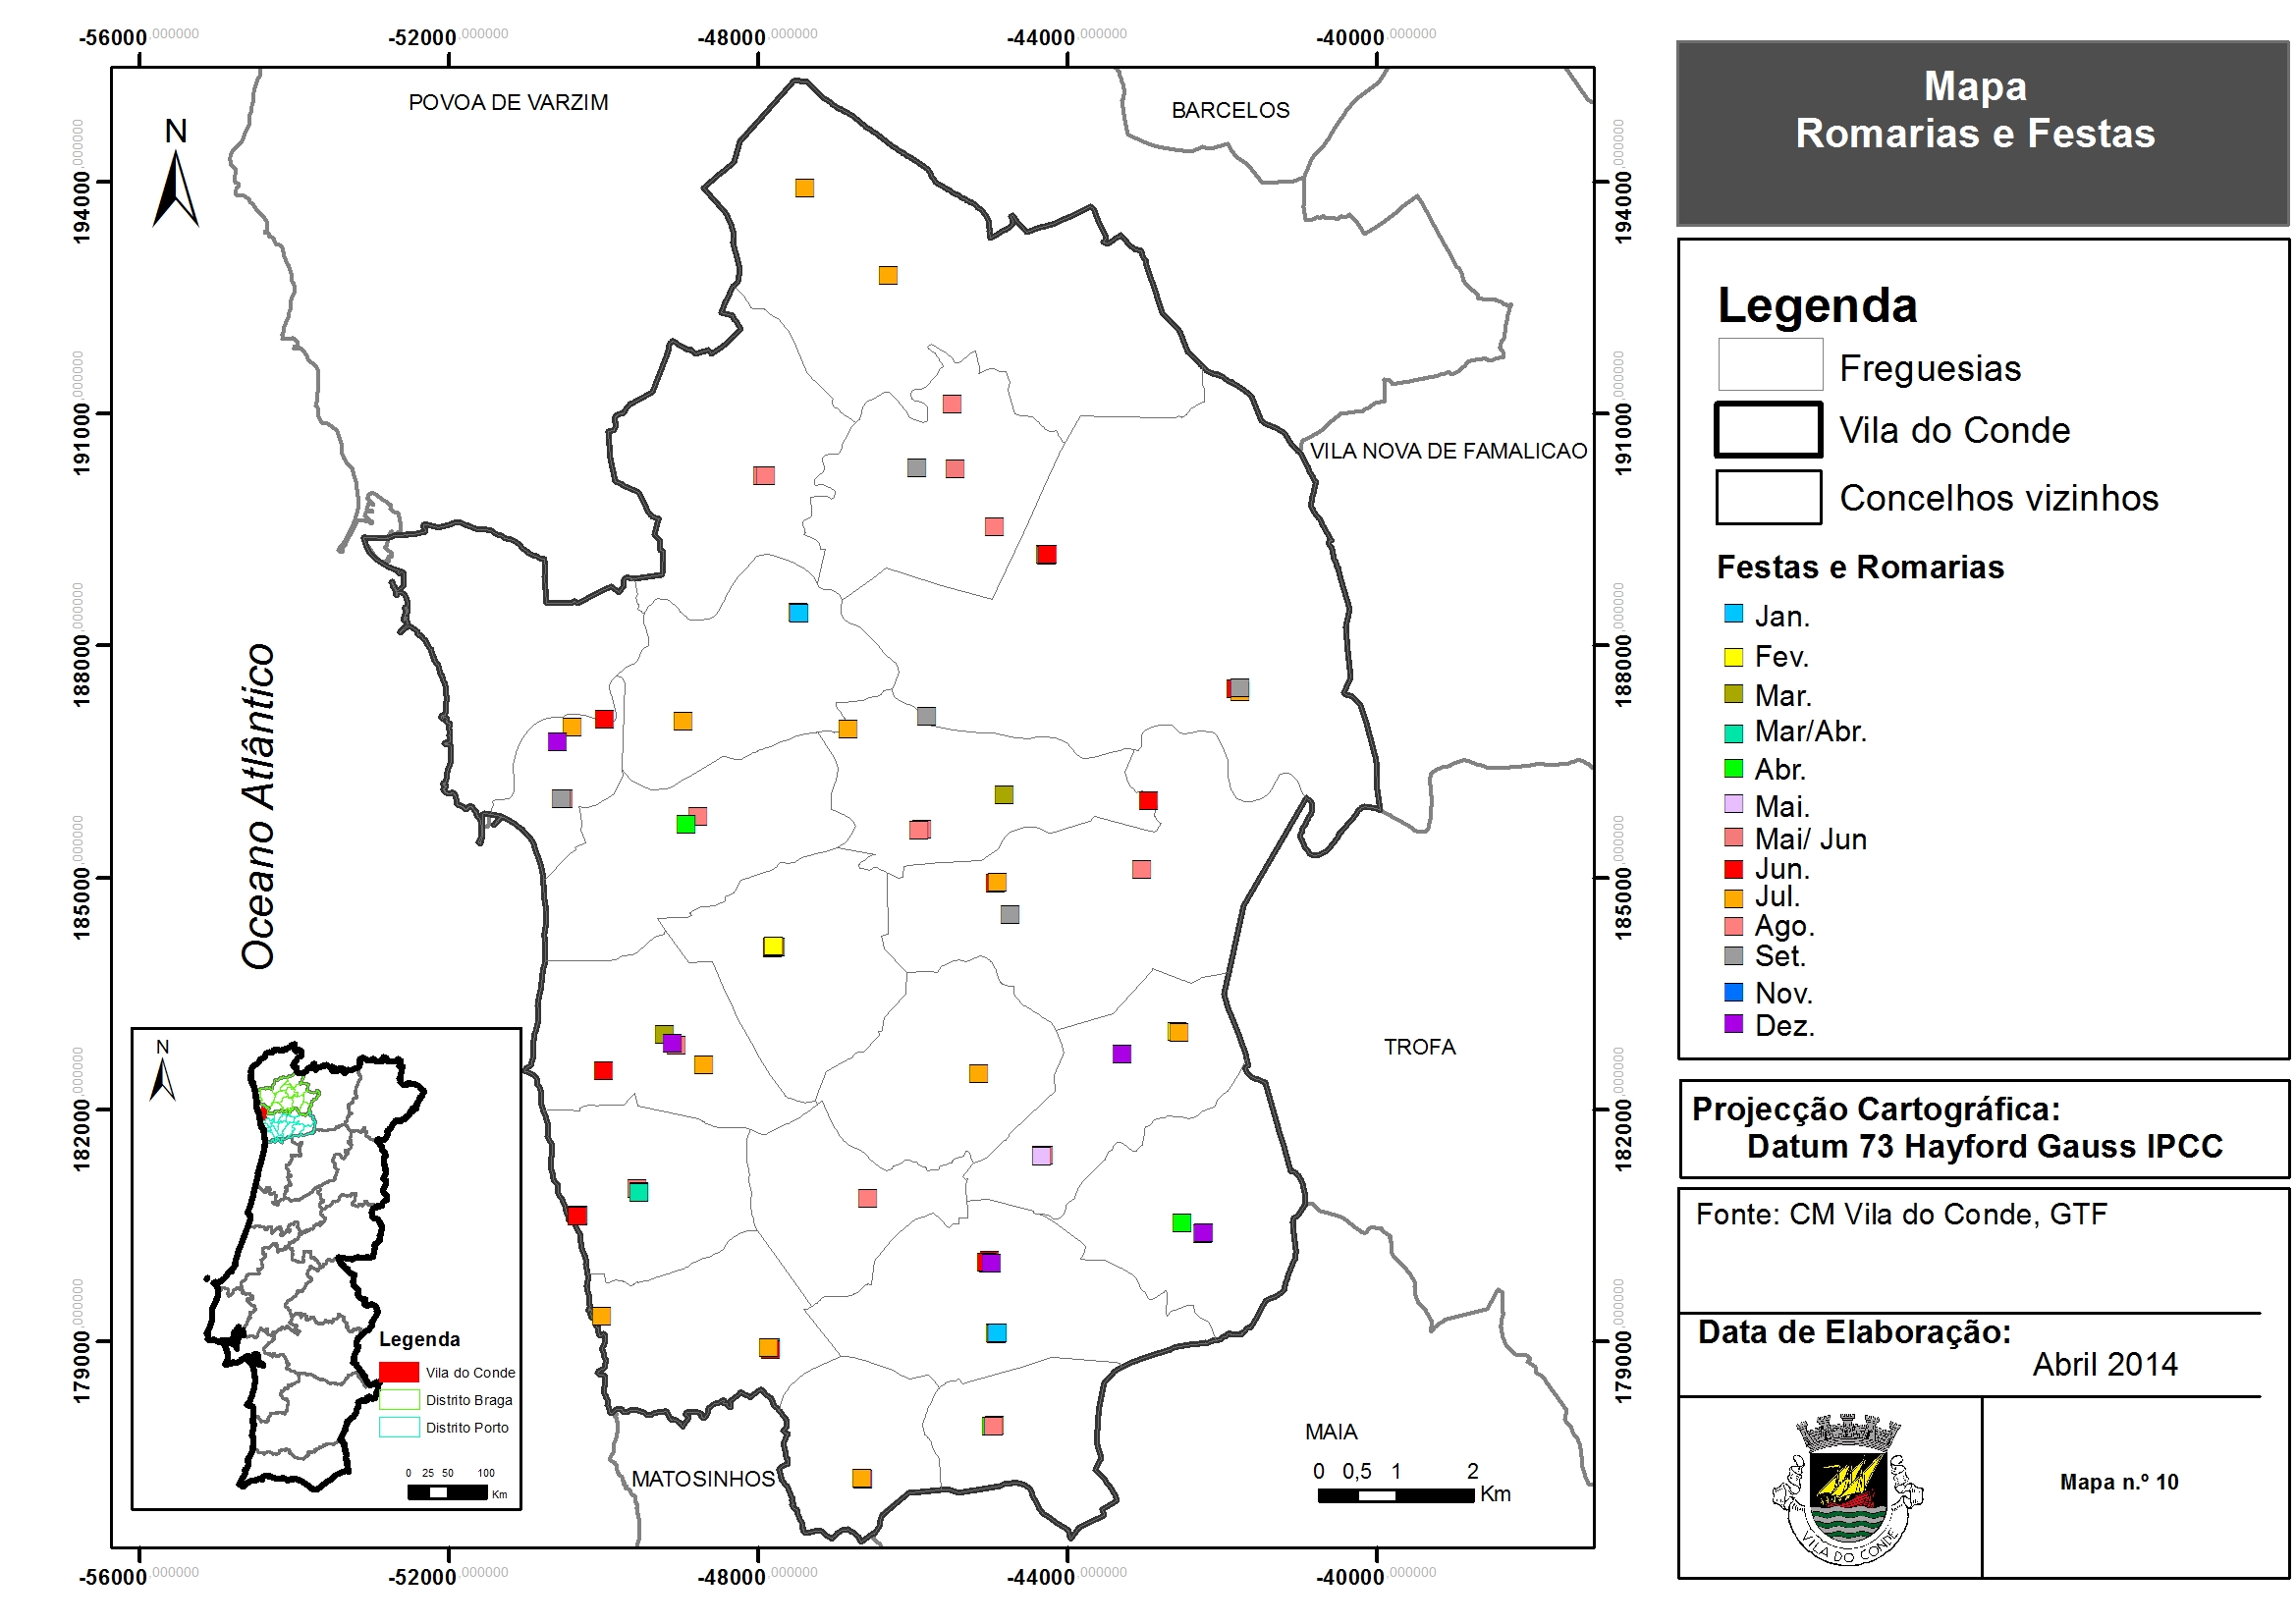Click the "Data de Elaboração:" heading
The width and height of the screenshot is (2296, 1624).
point(1854,1332)
